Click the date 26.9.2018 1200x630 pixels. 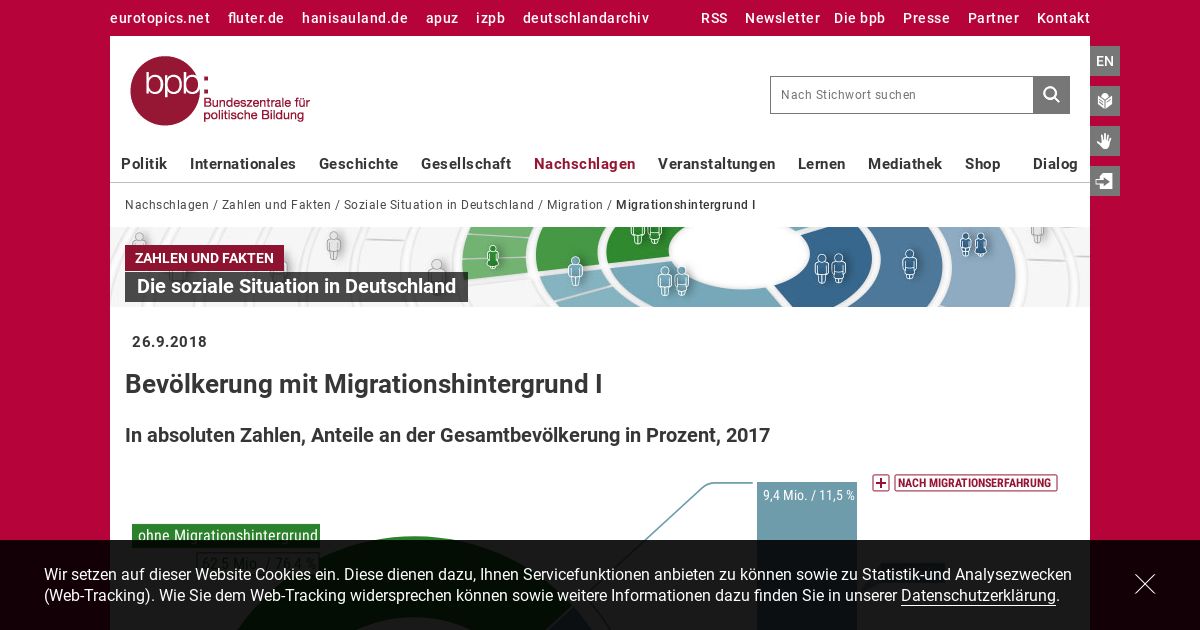click(x=170, y=342)
